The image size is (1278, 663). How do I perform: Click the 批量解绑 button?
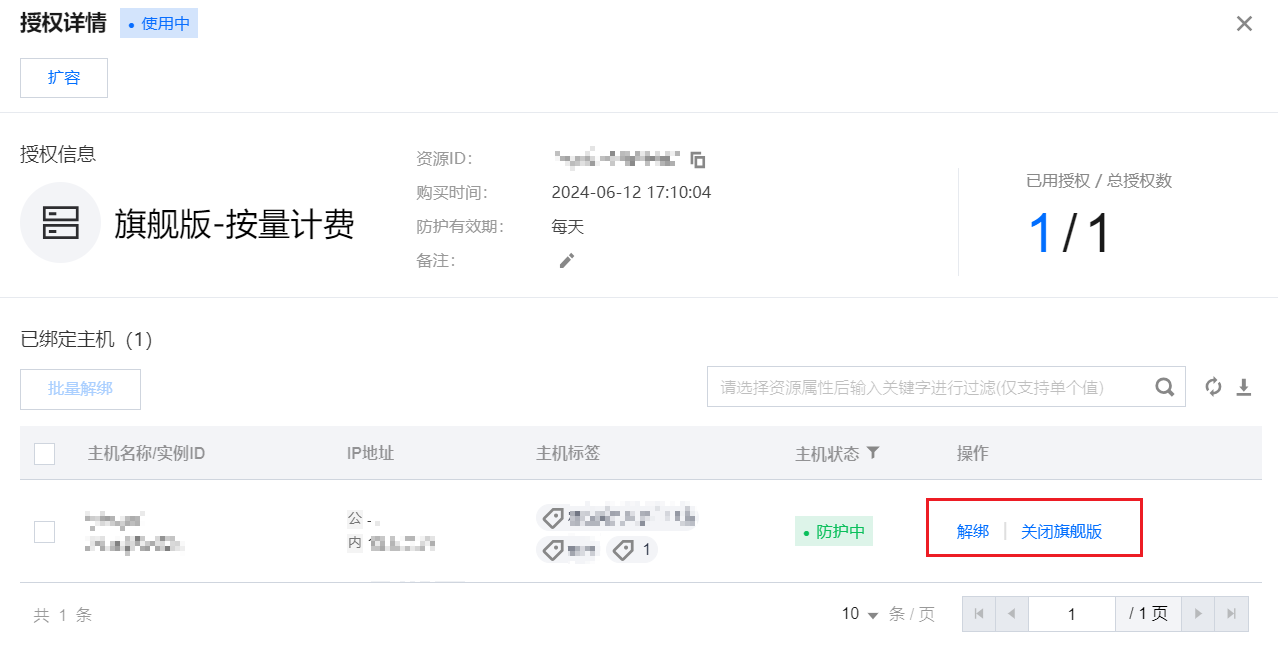click(80, 389)
